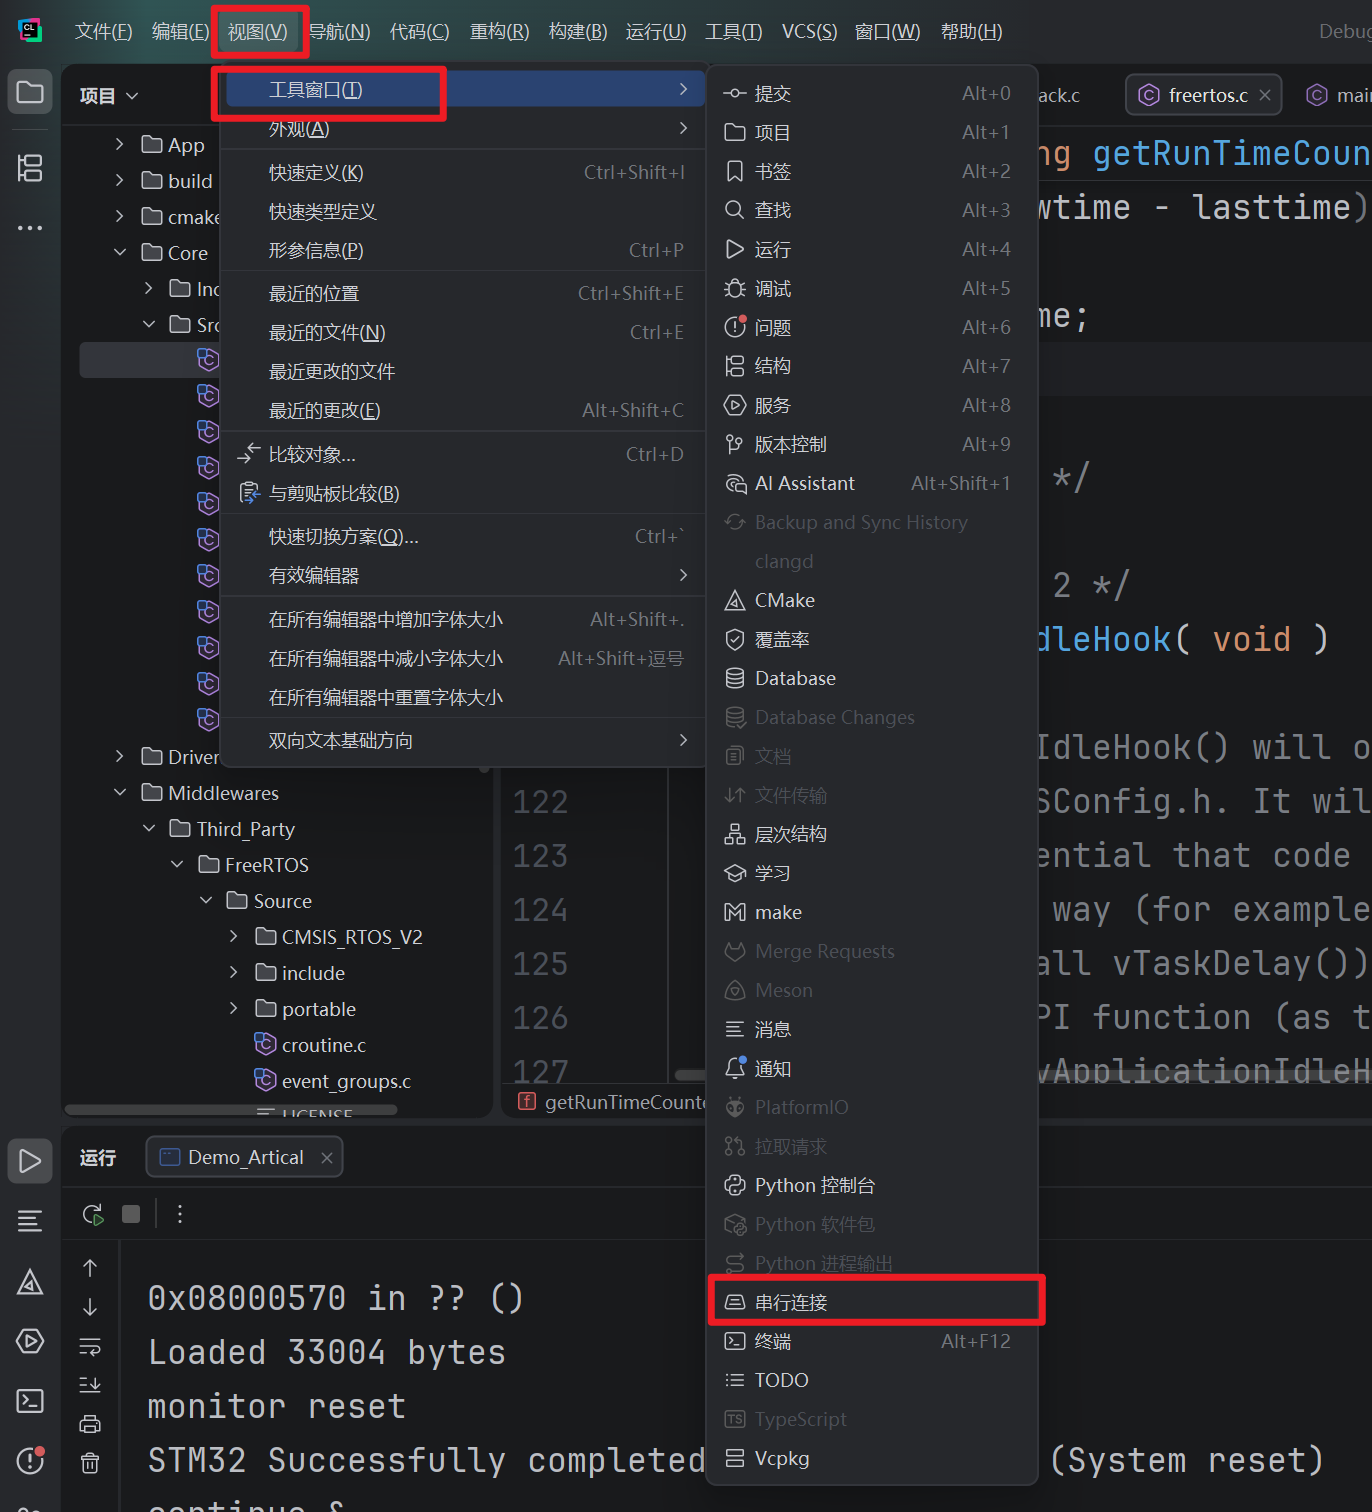Choose AI Assistant tool window entry

pyautogui.click(x=871, y=483)
